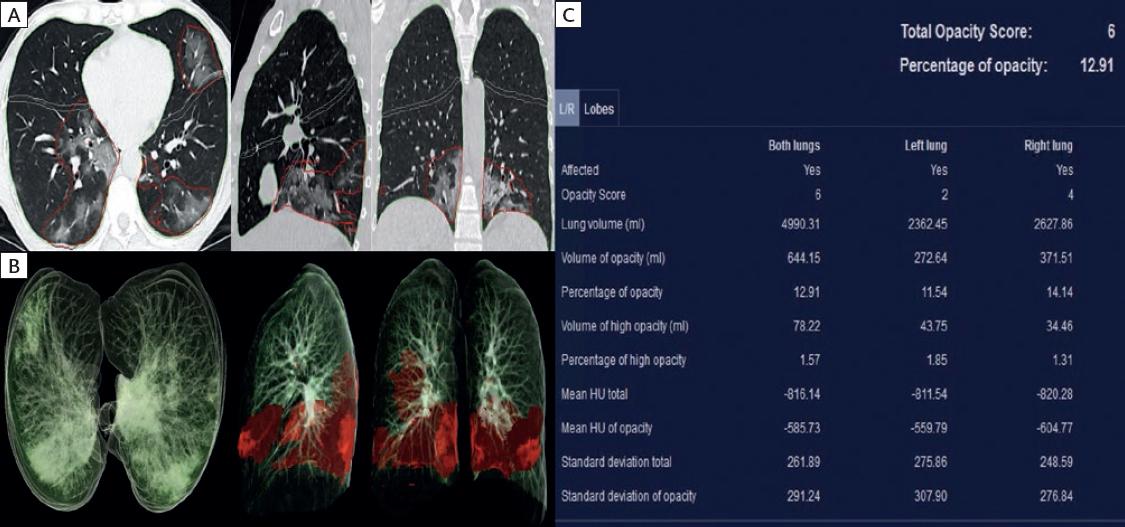Click the 3D coronal rendering with red opacities

(462, 390)
